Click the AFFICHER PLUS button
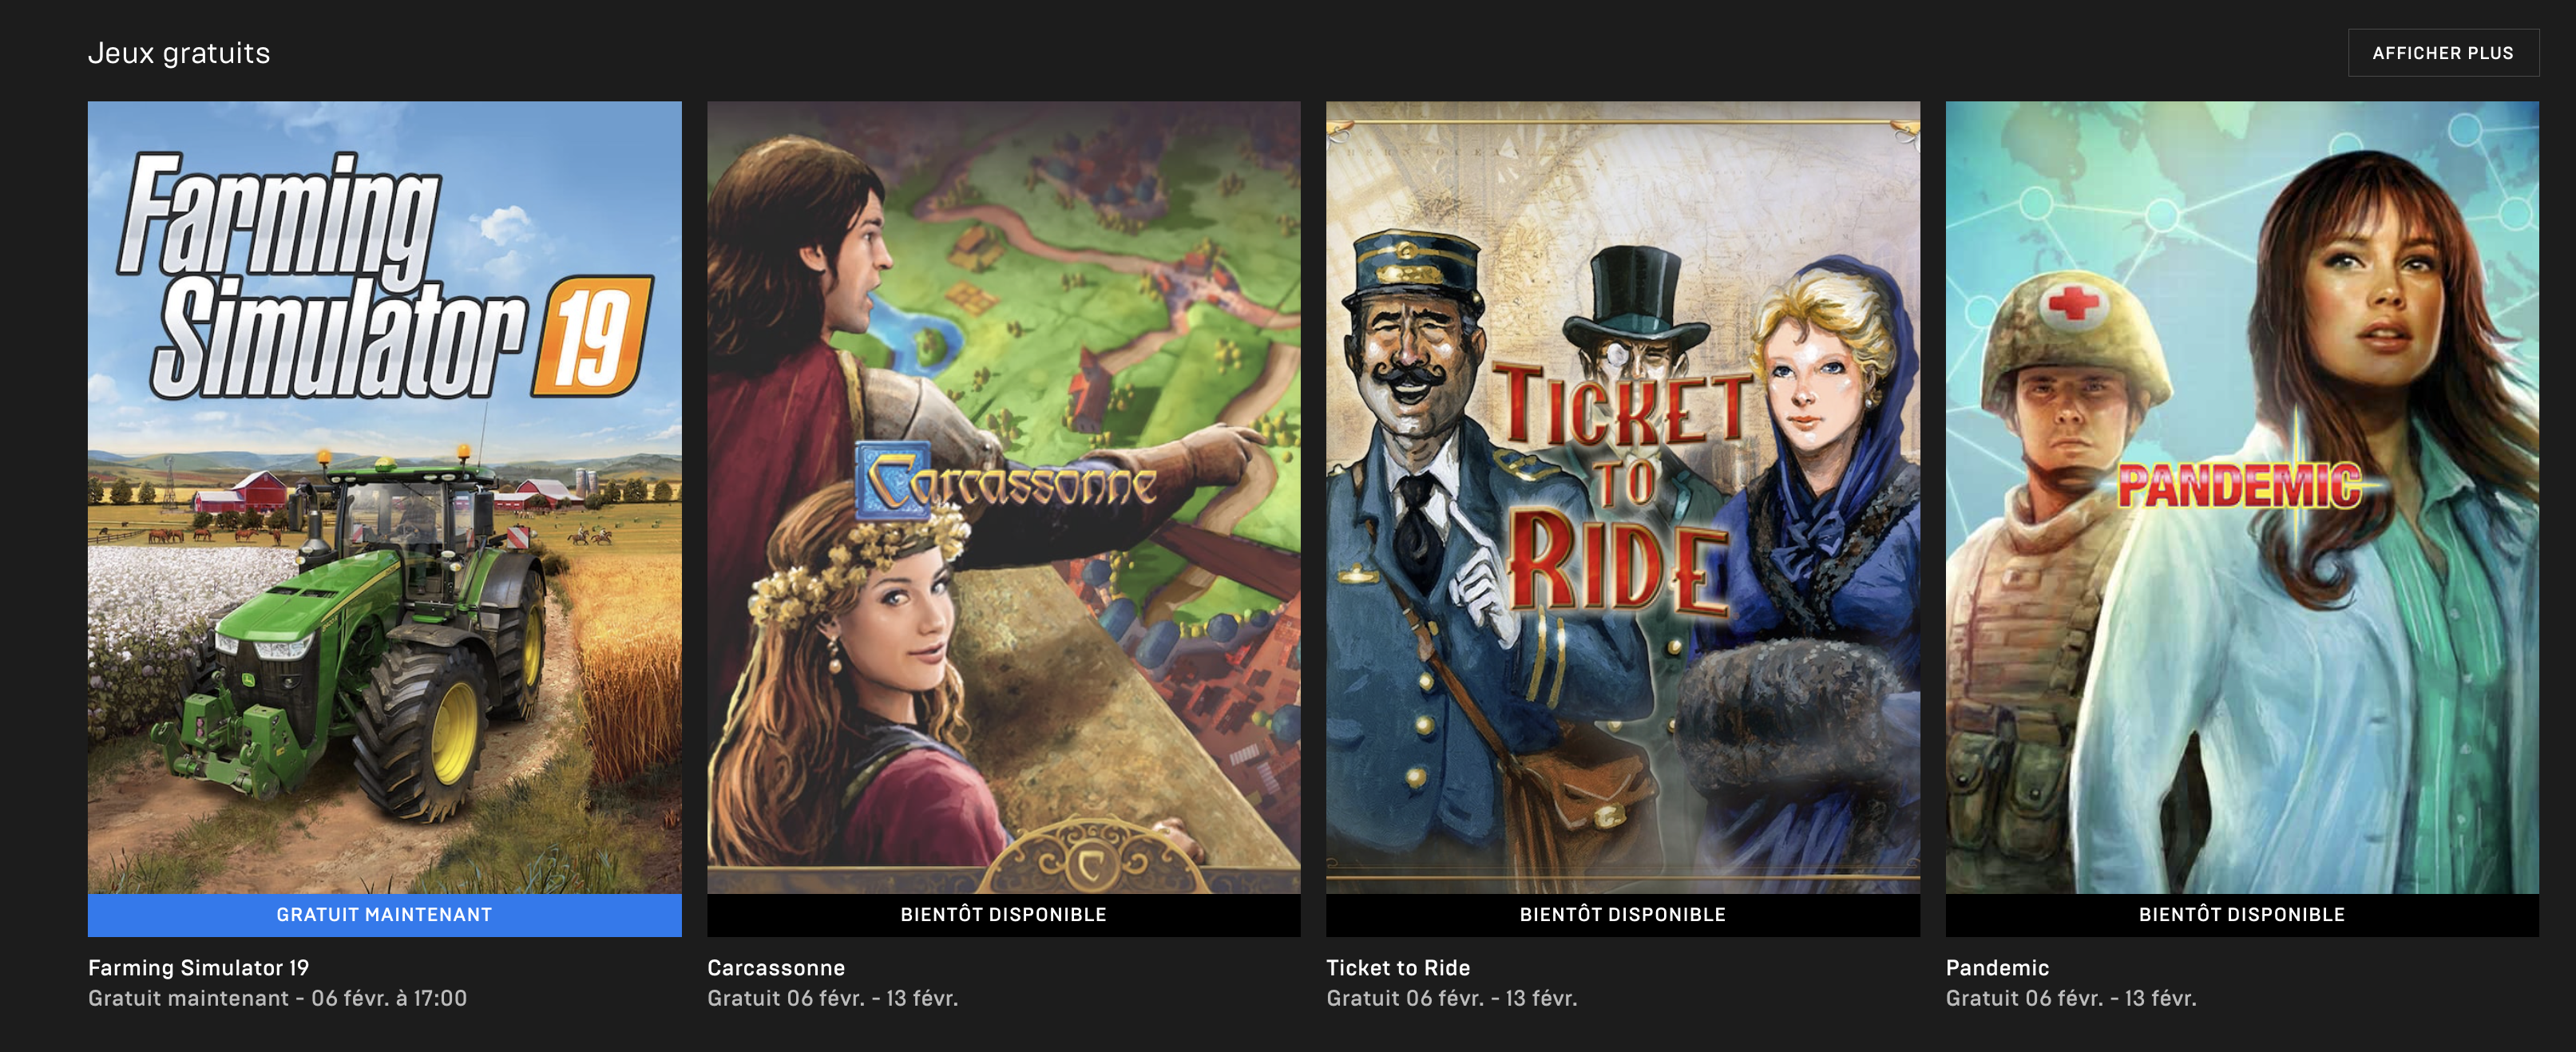This screenshot has width=2576, height=1052. point(2442,53)
